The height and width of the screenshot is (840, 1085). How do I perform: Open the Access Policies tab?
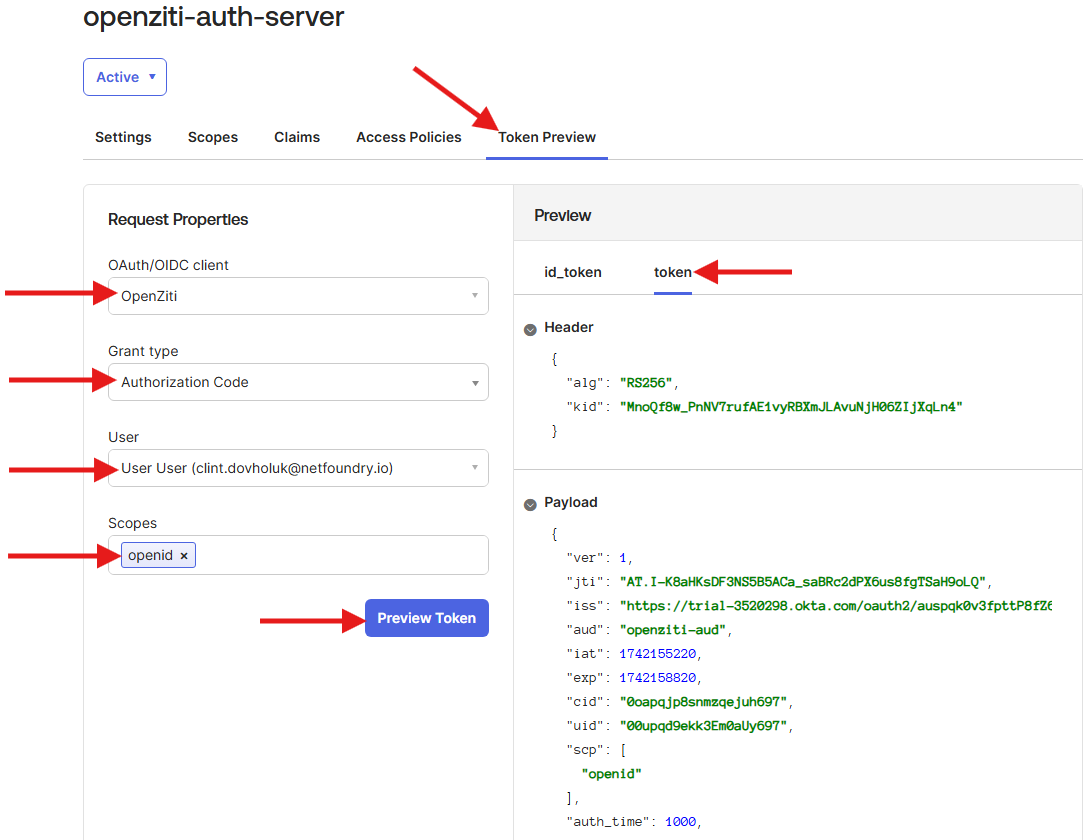tap(408, 137)
